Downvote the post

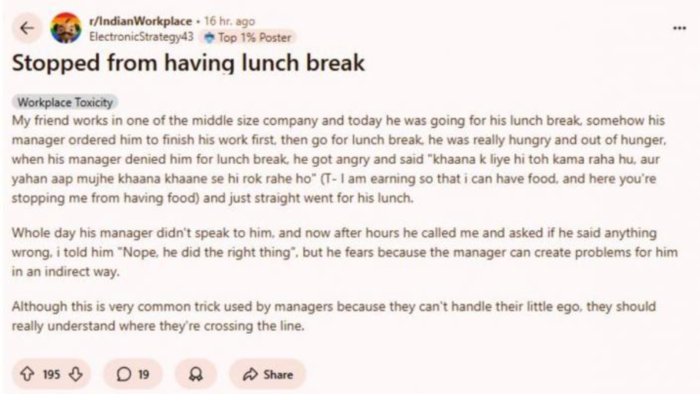coord(75,373)
